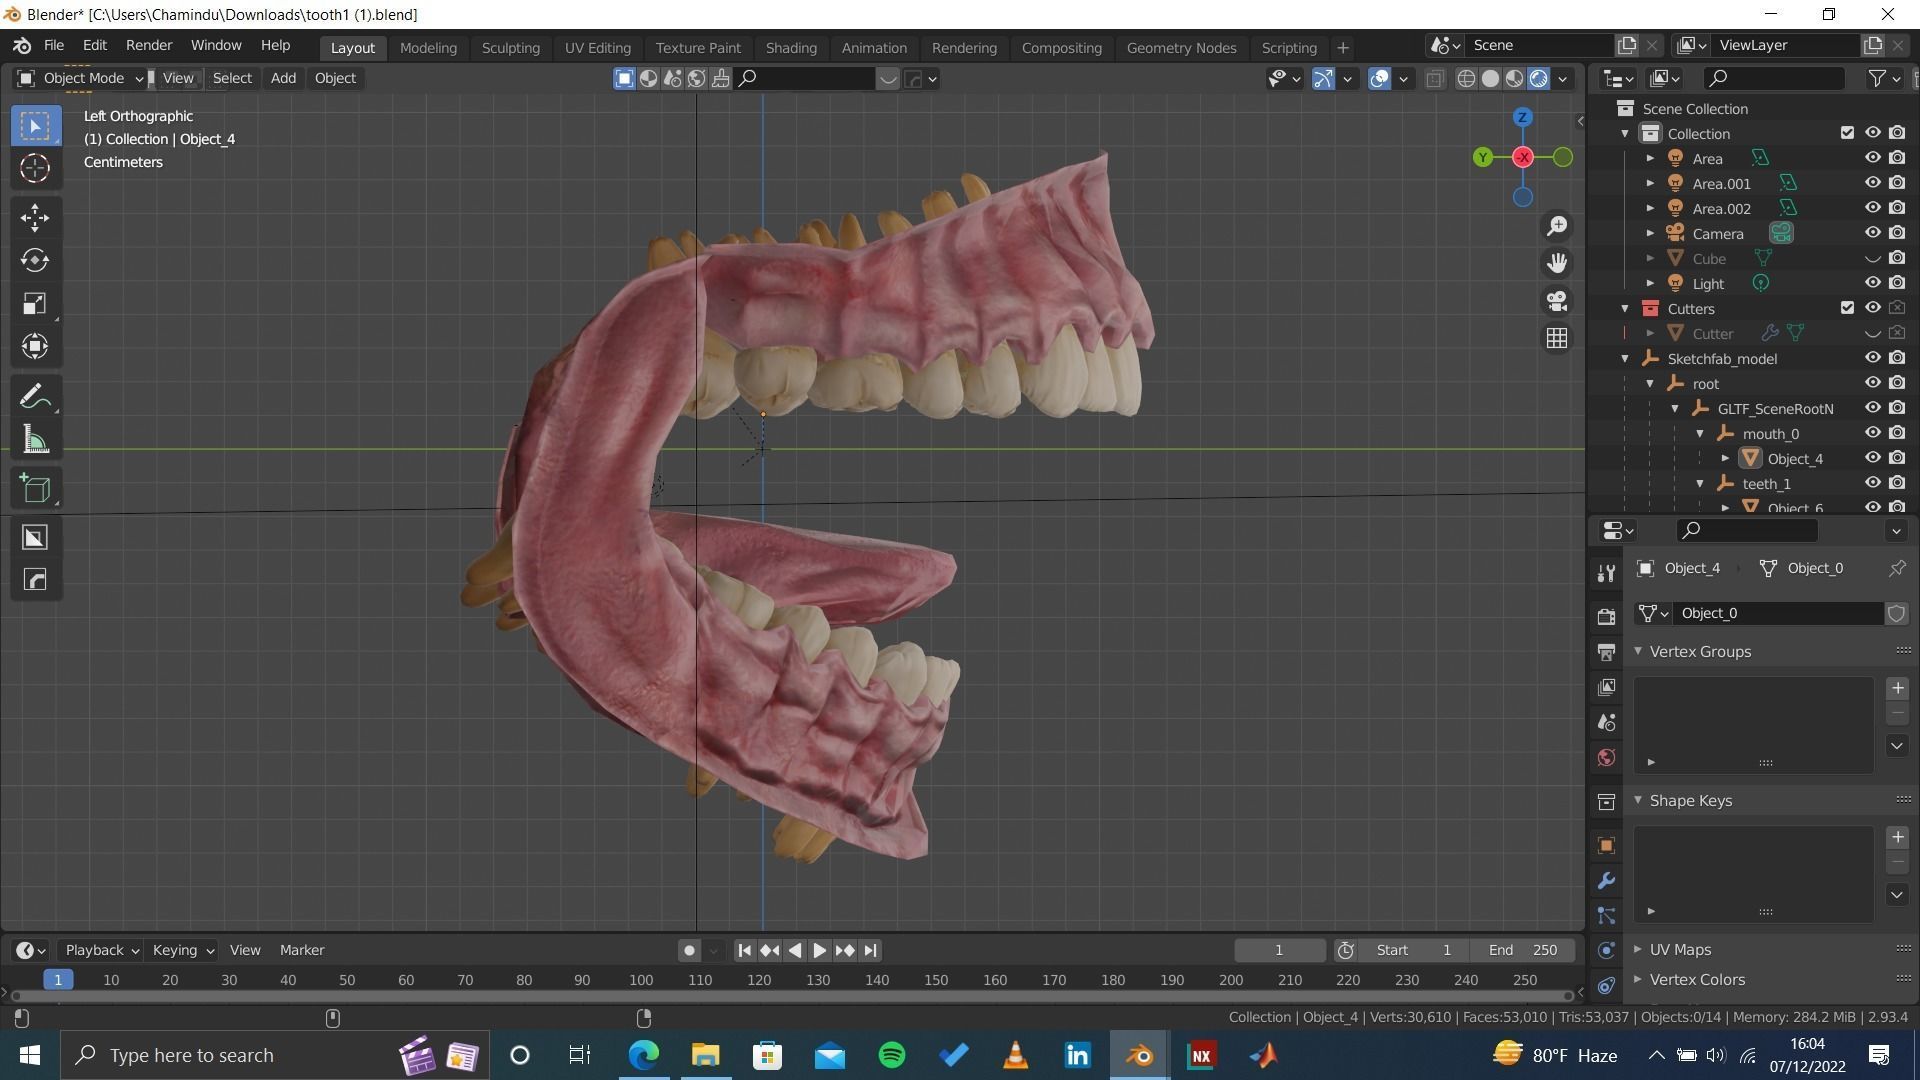Choose the Add Cube tool
The width and height of the screenshot is (1920, 1080).
35,489
